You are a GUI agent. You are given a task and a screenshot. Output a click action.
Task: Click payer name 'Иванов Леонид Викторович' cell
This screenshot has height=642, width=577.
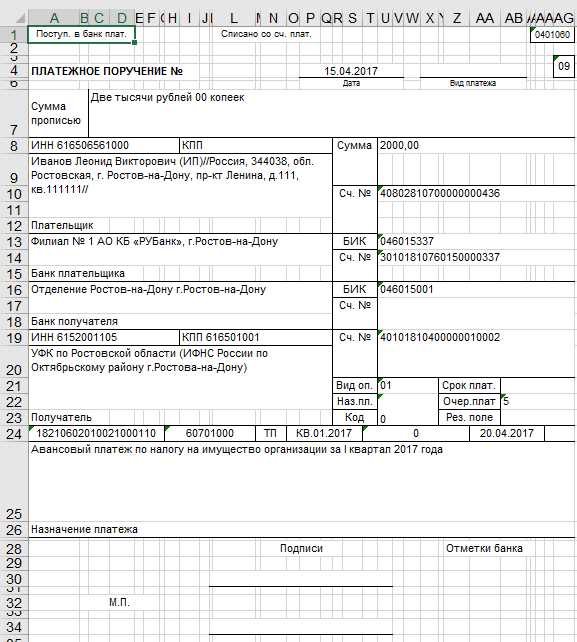tap(180, 185)
